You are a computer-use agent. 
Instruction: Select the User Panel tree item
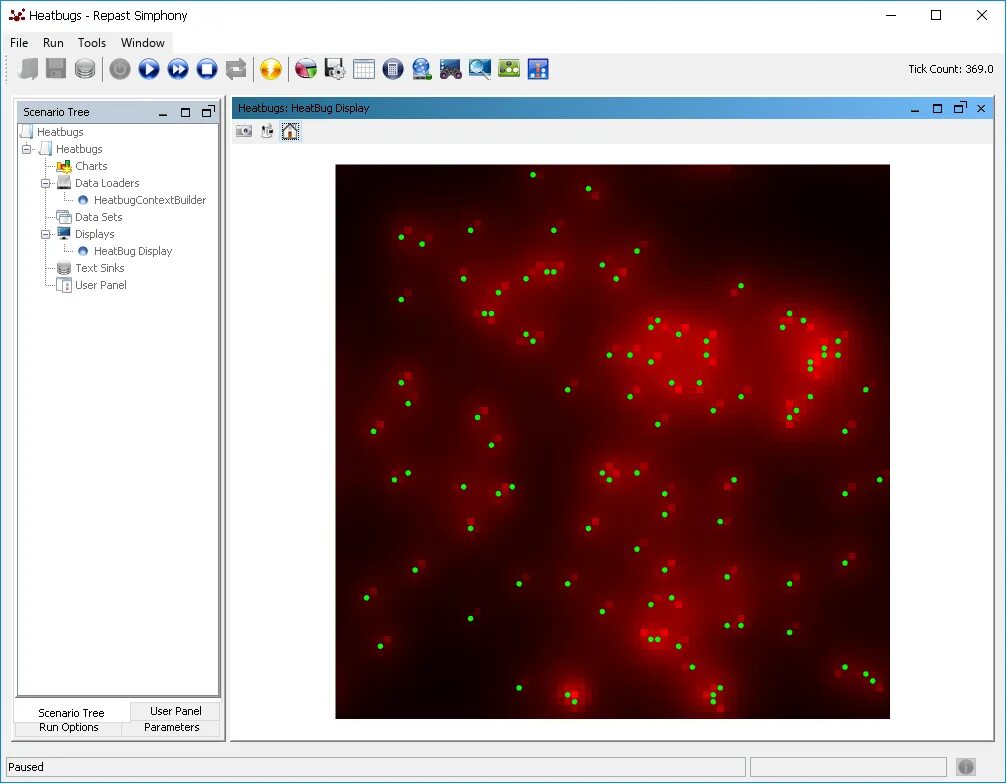pos(100,285)
